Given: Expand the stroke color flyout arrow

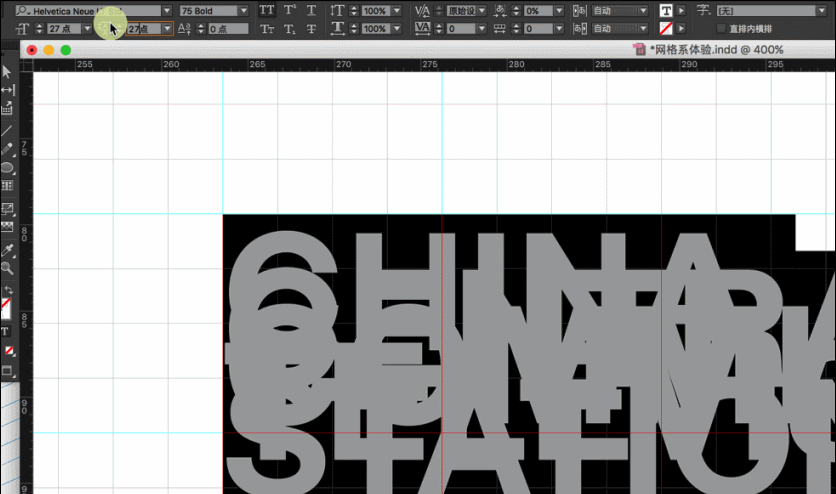Looking at the screenshot, I should coord(681,28).
